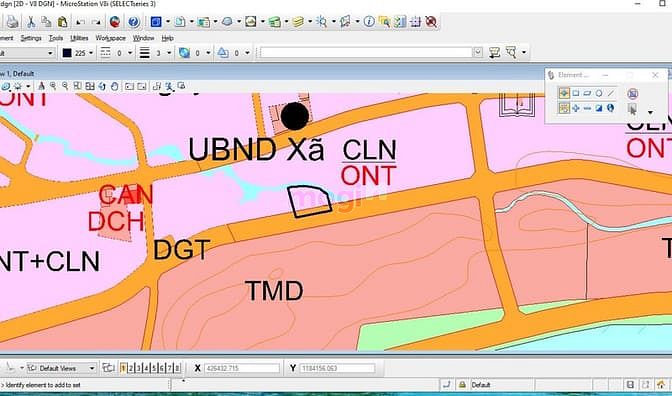Open the Element Information 'i' icon
The width and height of the screenshot is (672, 396).
click(x=369, y=22)
